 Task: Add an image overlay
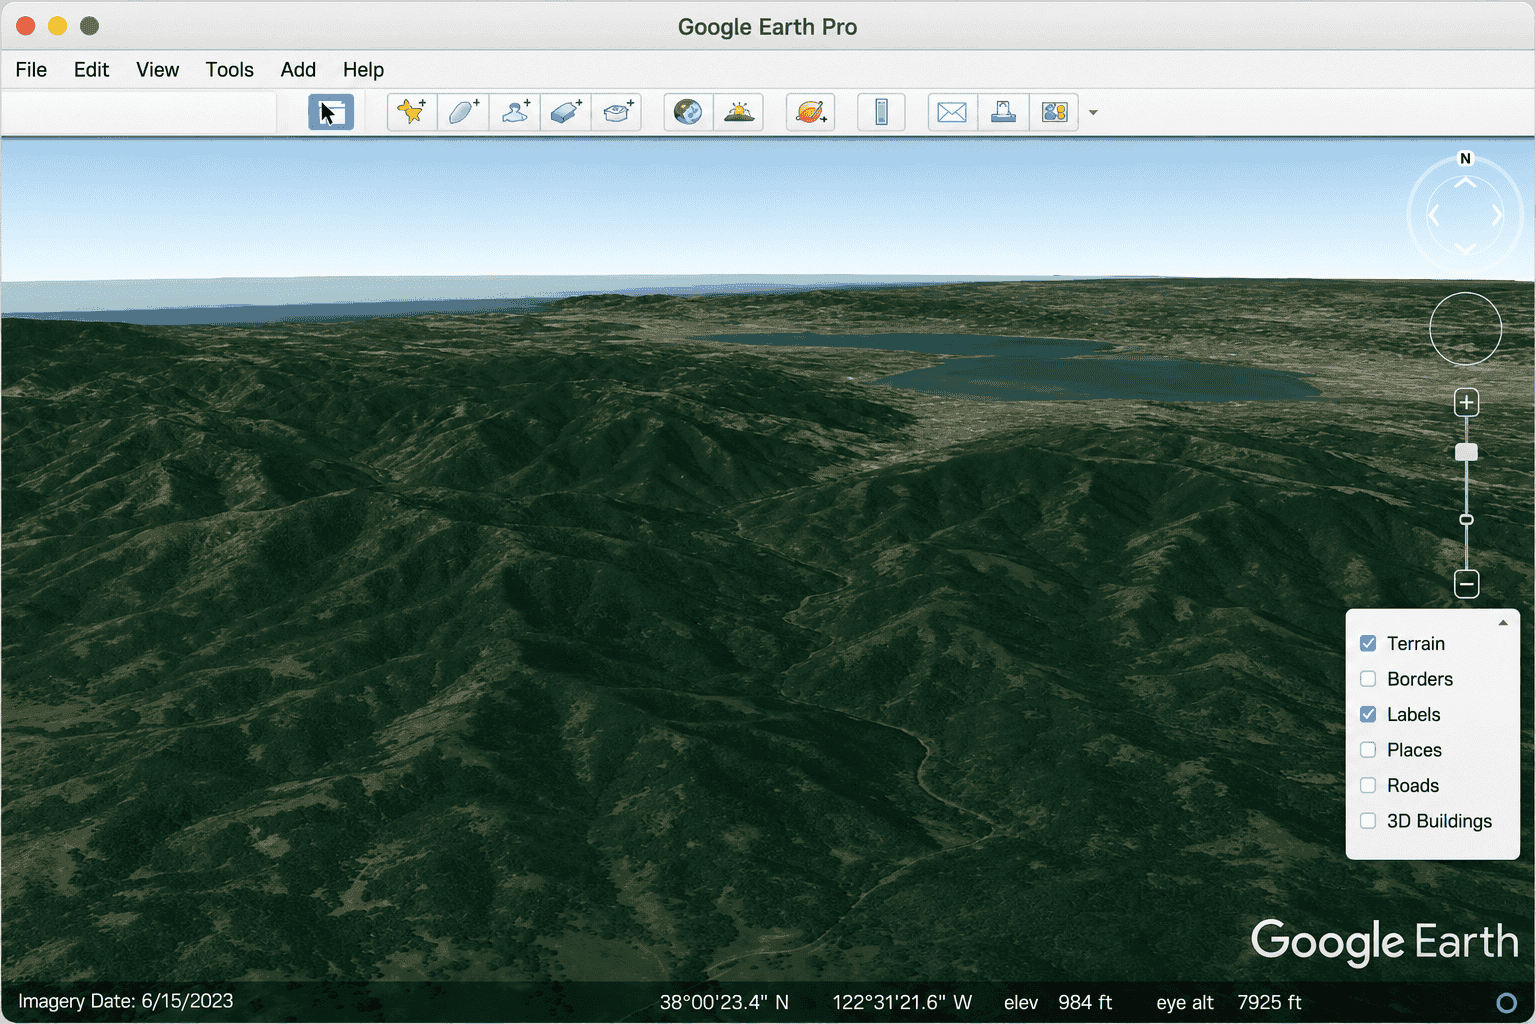click(565, 112)
